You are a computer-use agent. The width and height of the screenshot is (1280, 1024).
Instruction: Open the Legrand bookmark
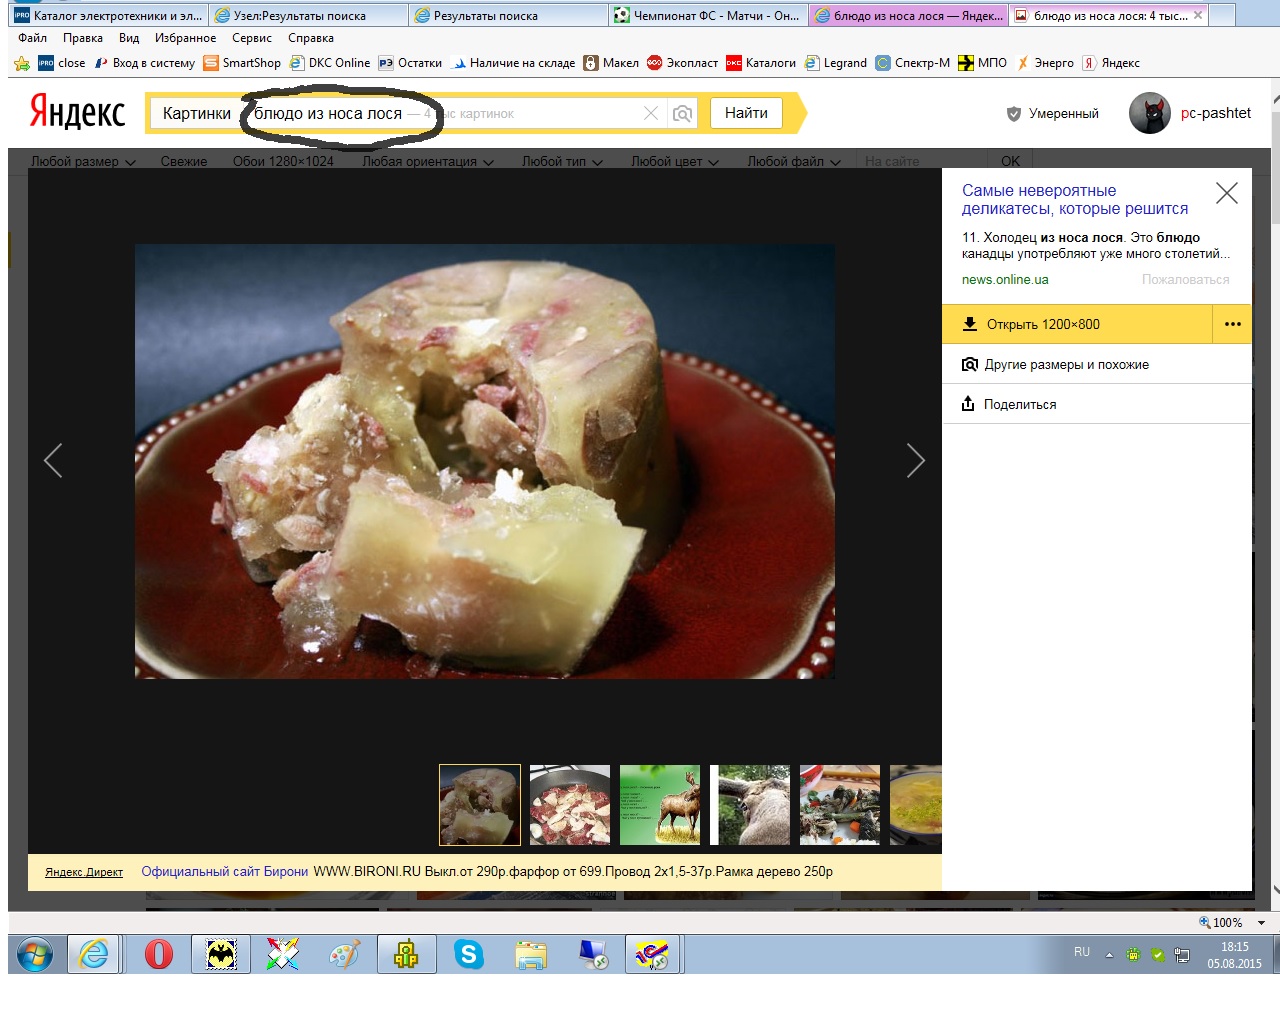click(x=836, y=63)
